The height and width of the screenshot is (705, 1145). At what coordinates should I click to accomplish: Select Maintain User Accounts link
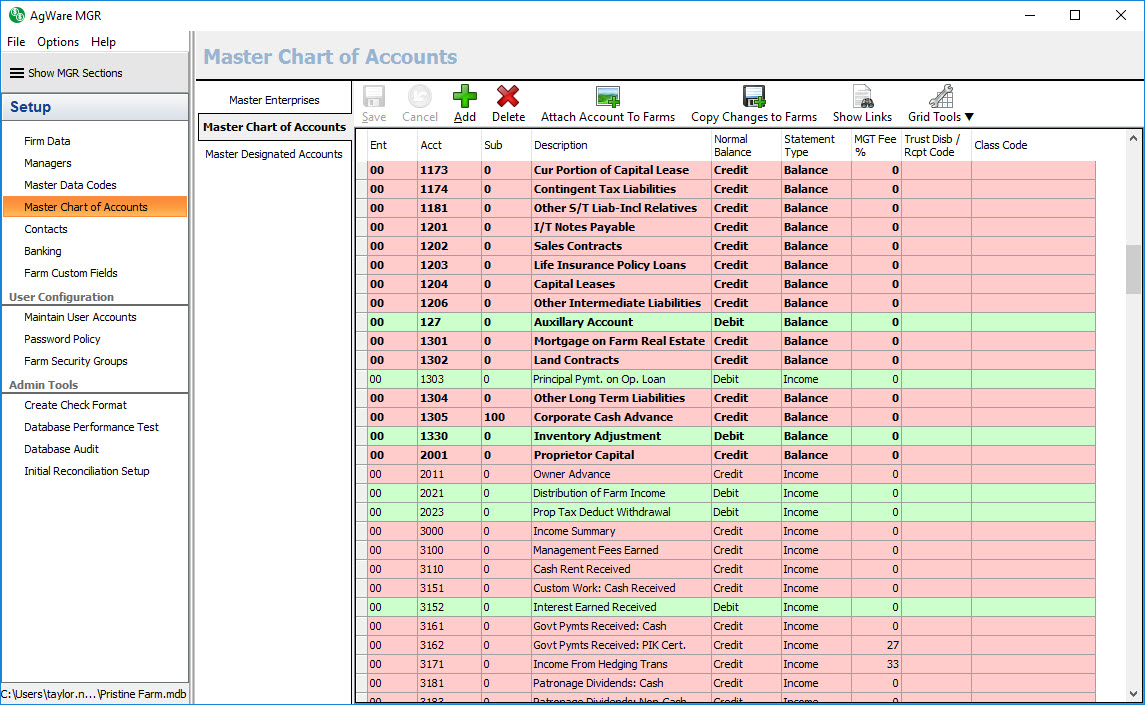pos(80,317)
